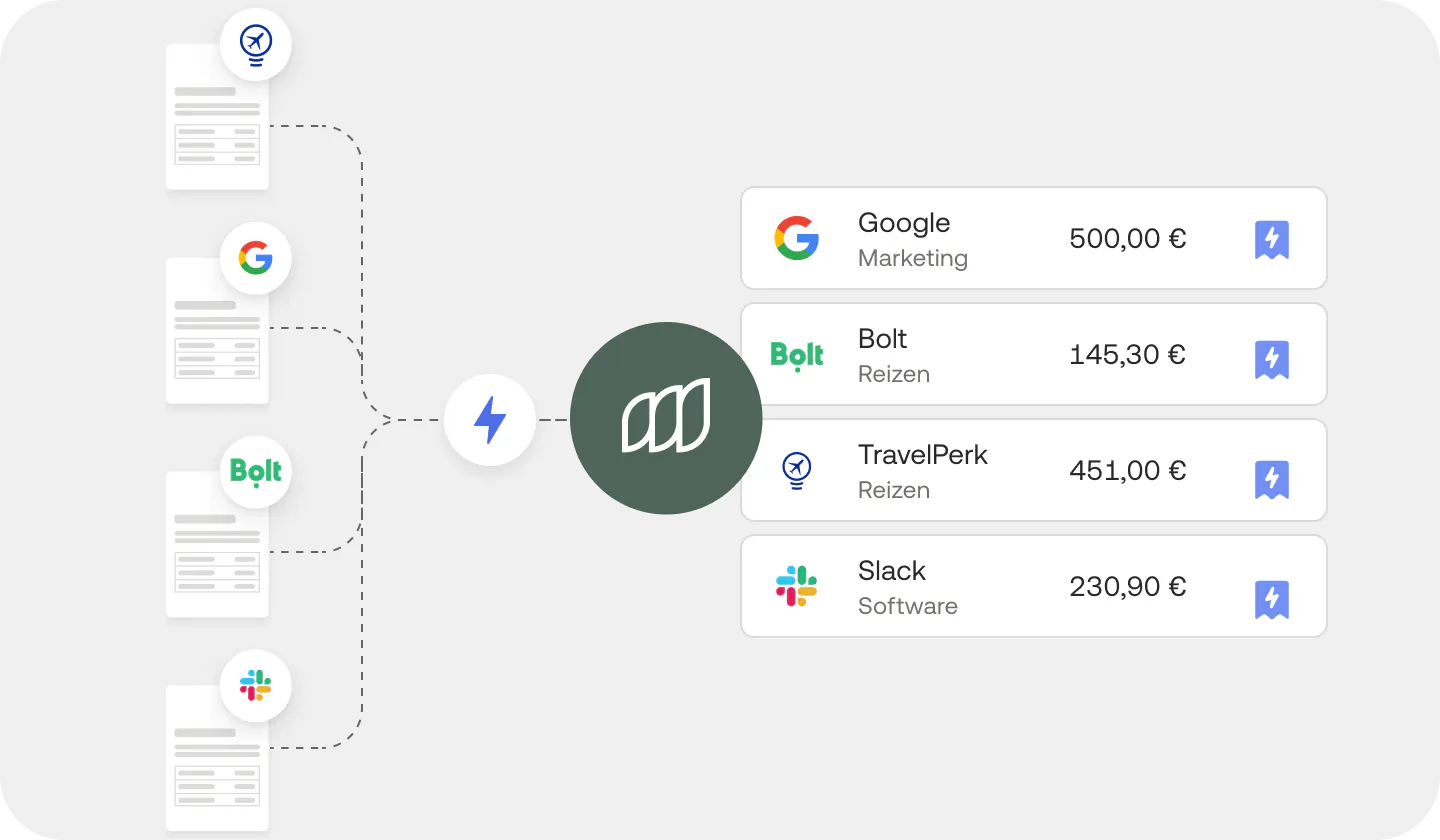
Task: Click the 500,00 € amount
Action: 1128,238
